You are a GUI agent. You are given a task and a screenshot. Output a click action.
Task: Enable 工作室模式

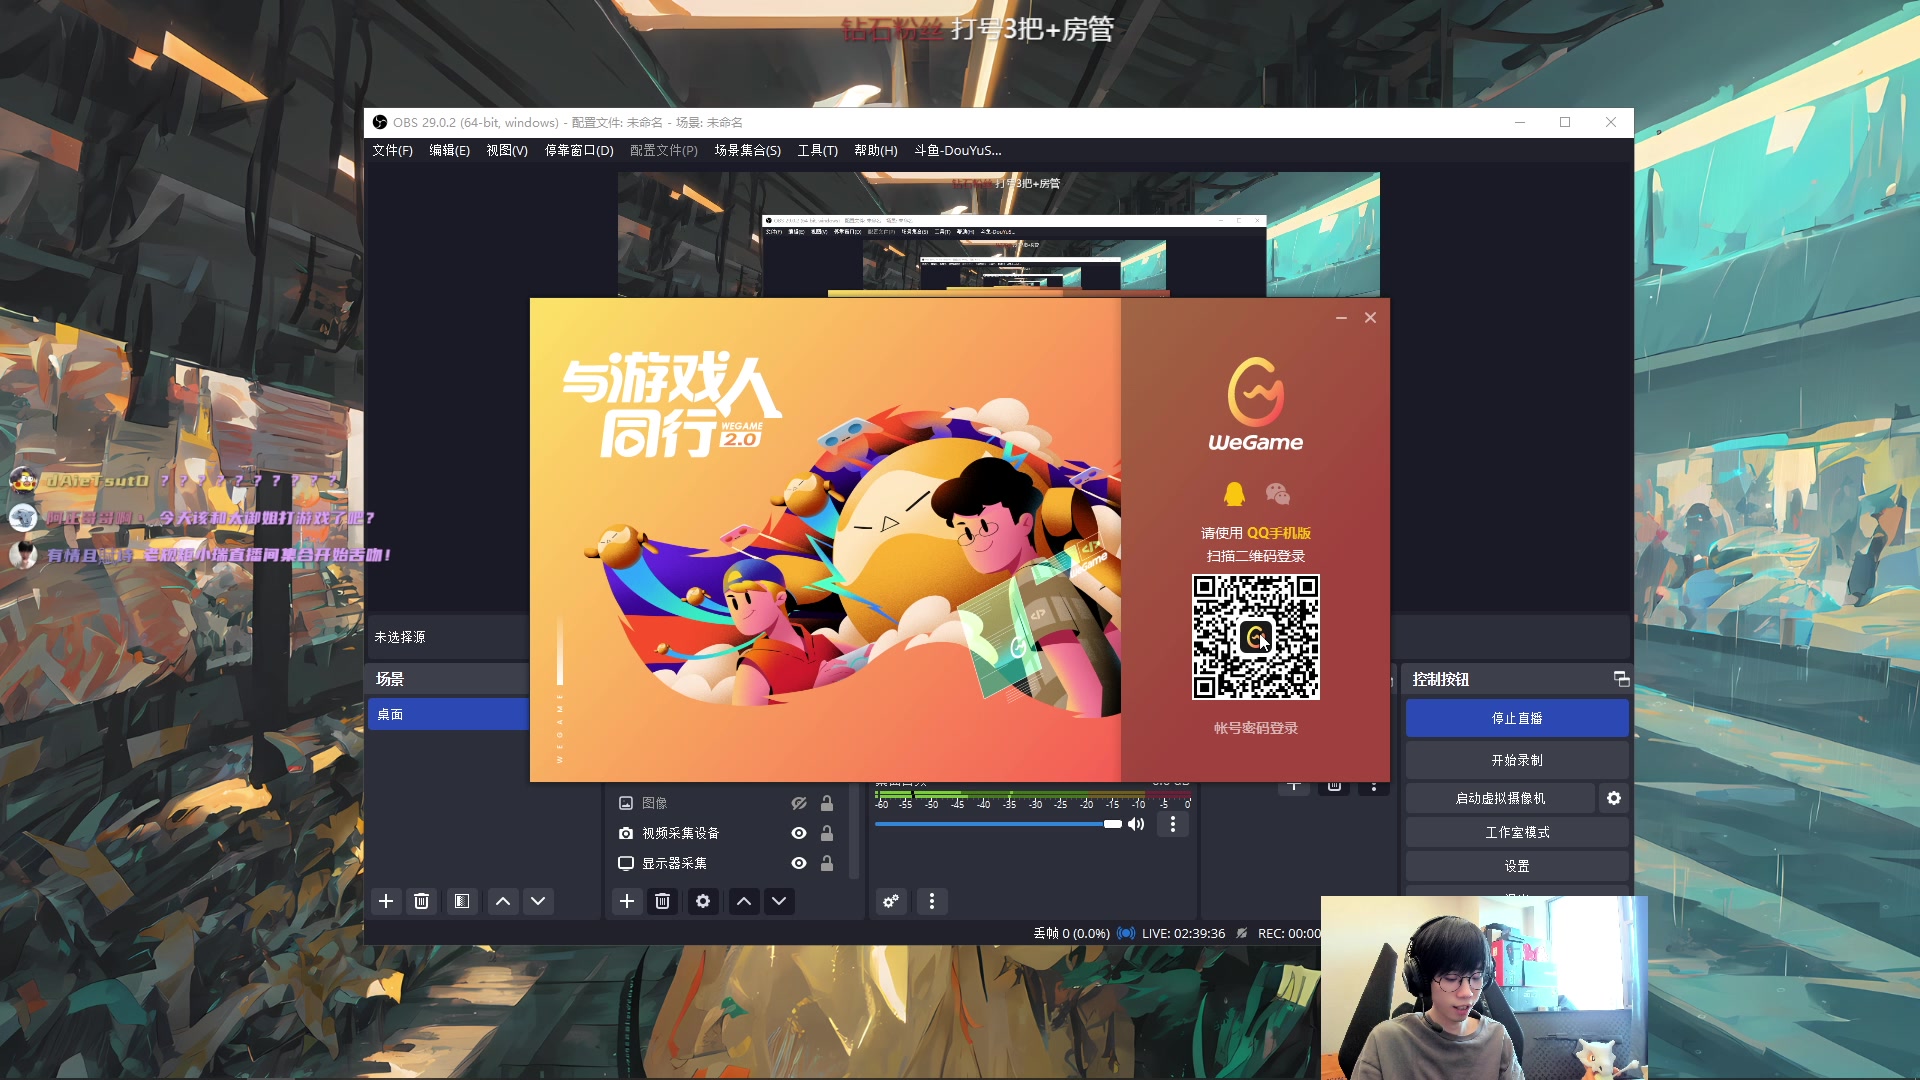tap(1517, 832)
